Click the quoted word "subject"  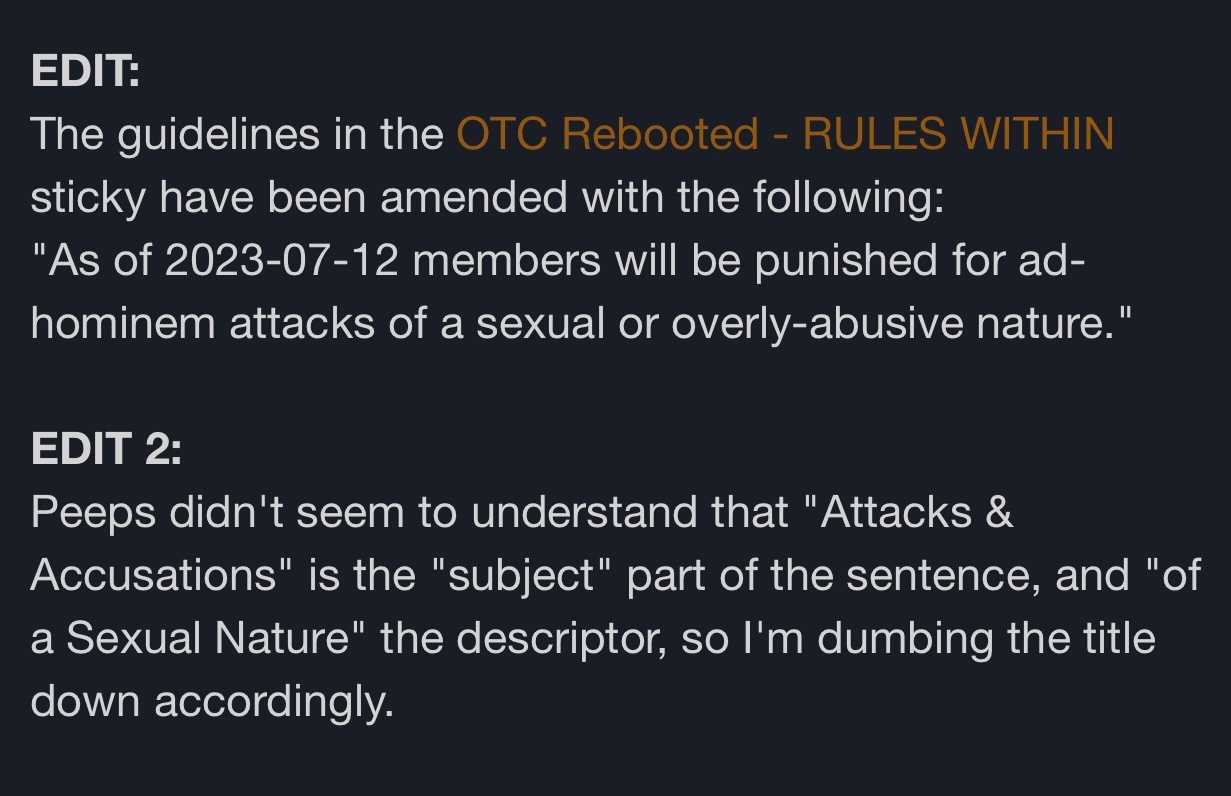coord(524,577)
